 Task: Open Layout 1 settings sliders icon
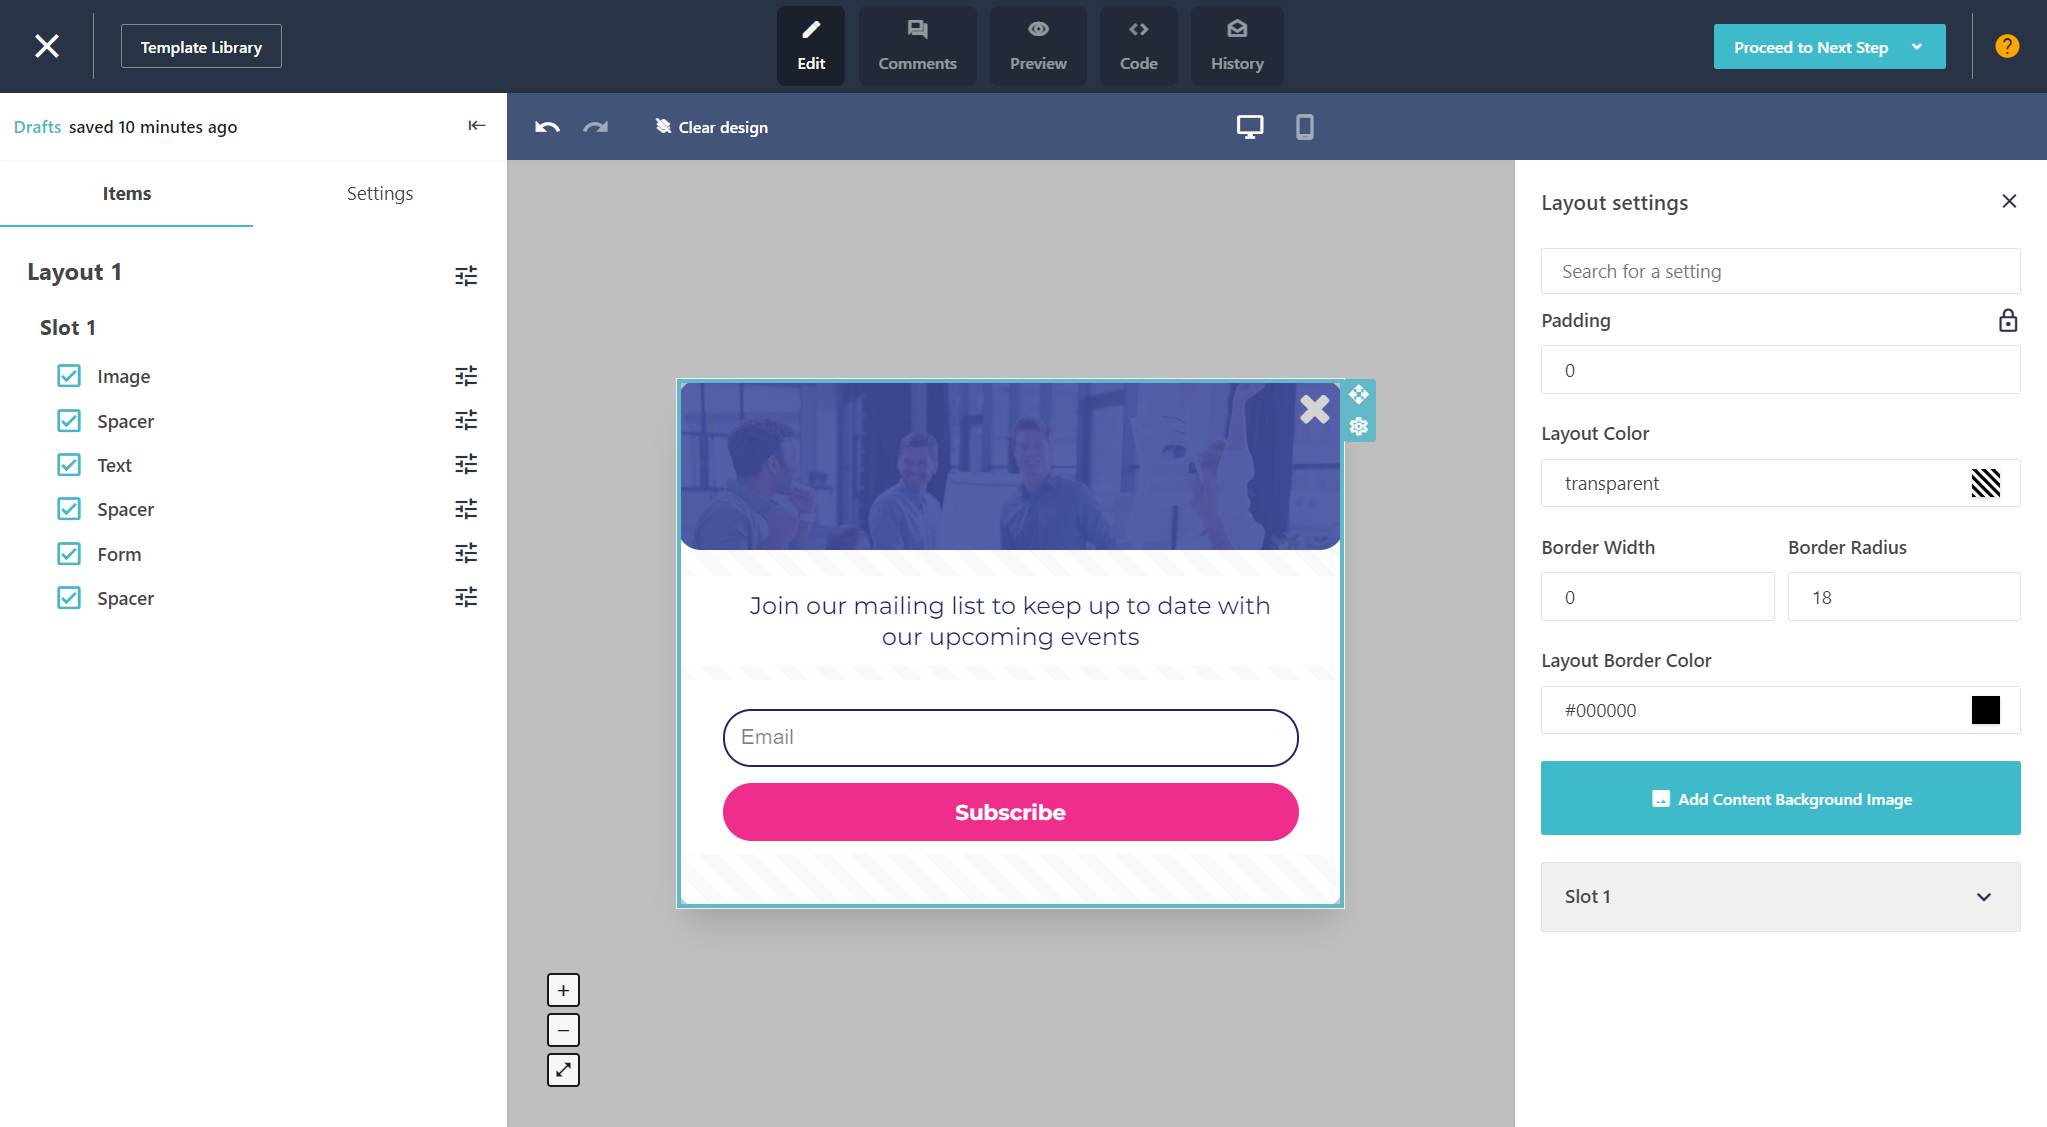[466, 275]
